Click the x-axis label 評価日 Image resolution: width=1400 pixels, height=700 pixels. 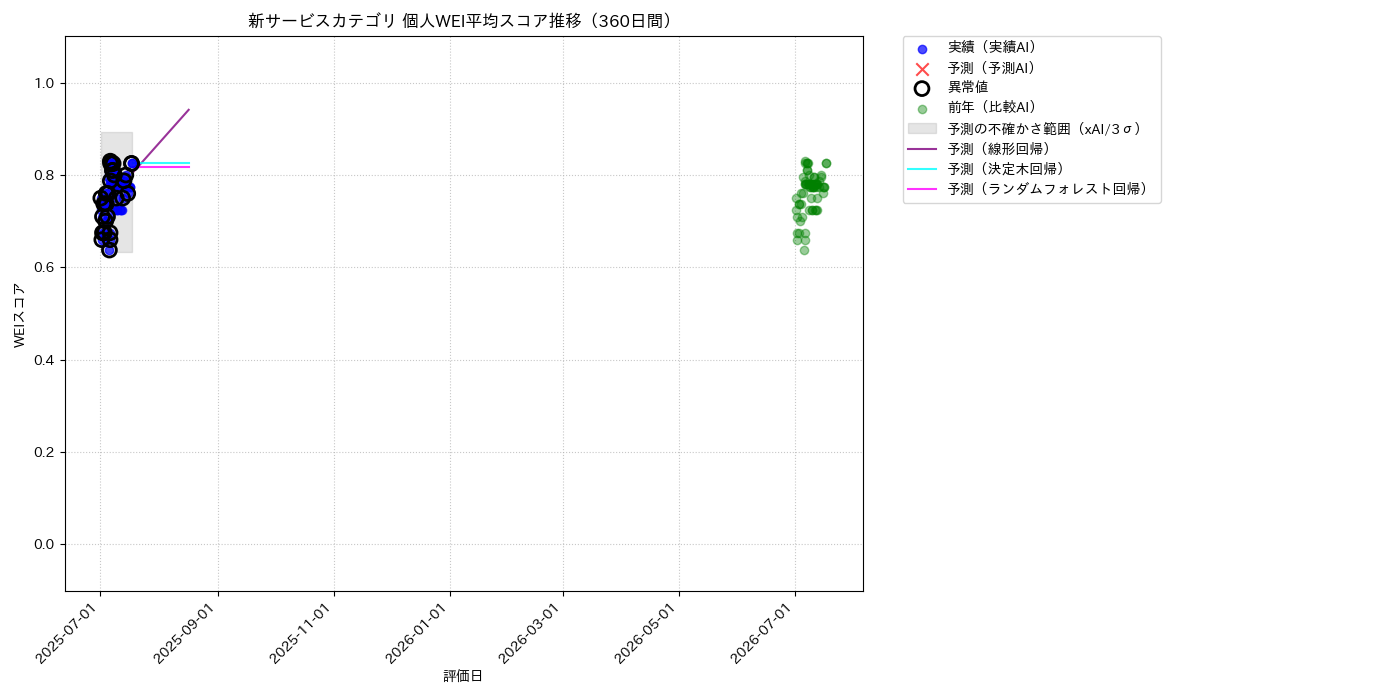(463, 676)
